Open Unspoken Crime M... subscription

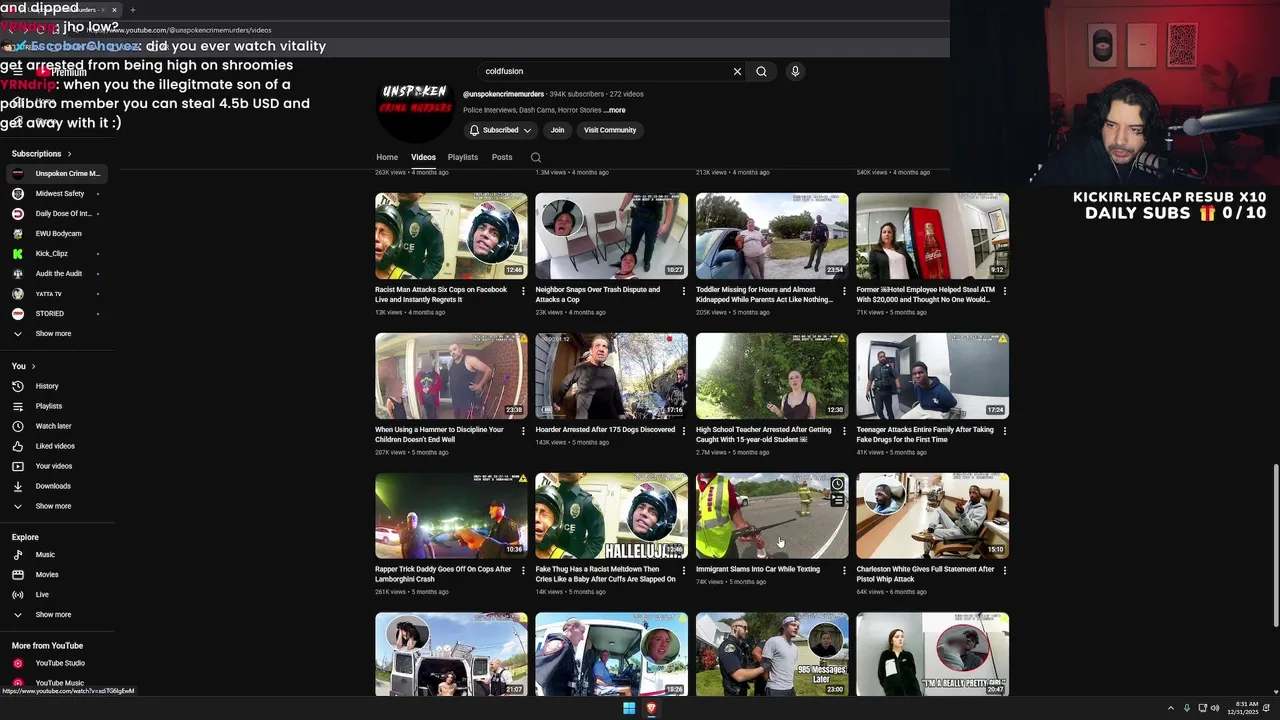tap(57, 174)
